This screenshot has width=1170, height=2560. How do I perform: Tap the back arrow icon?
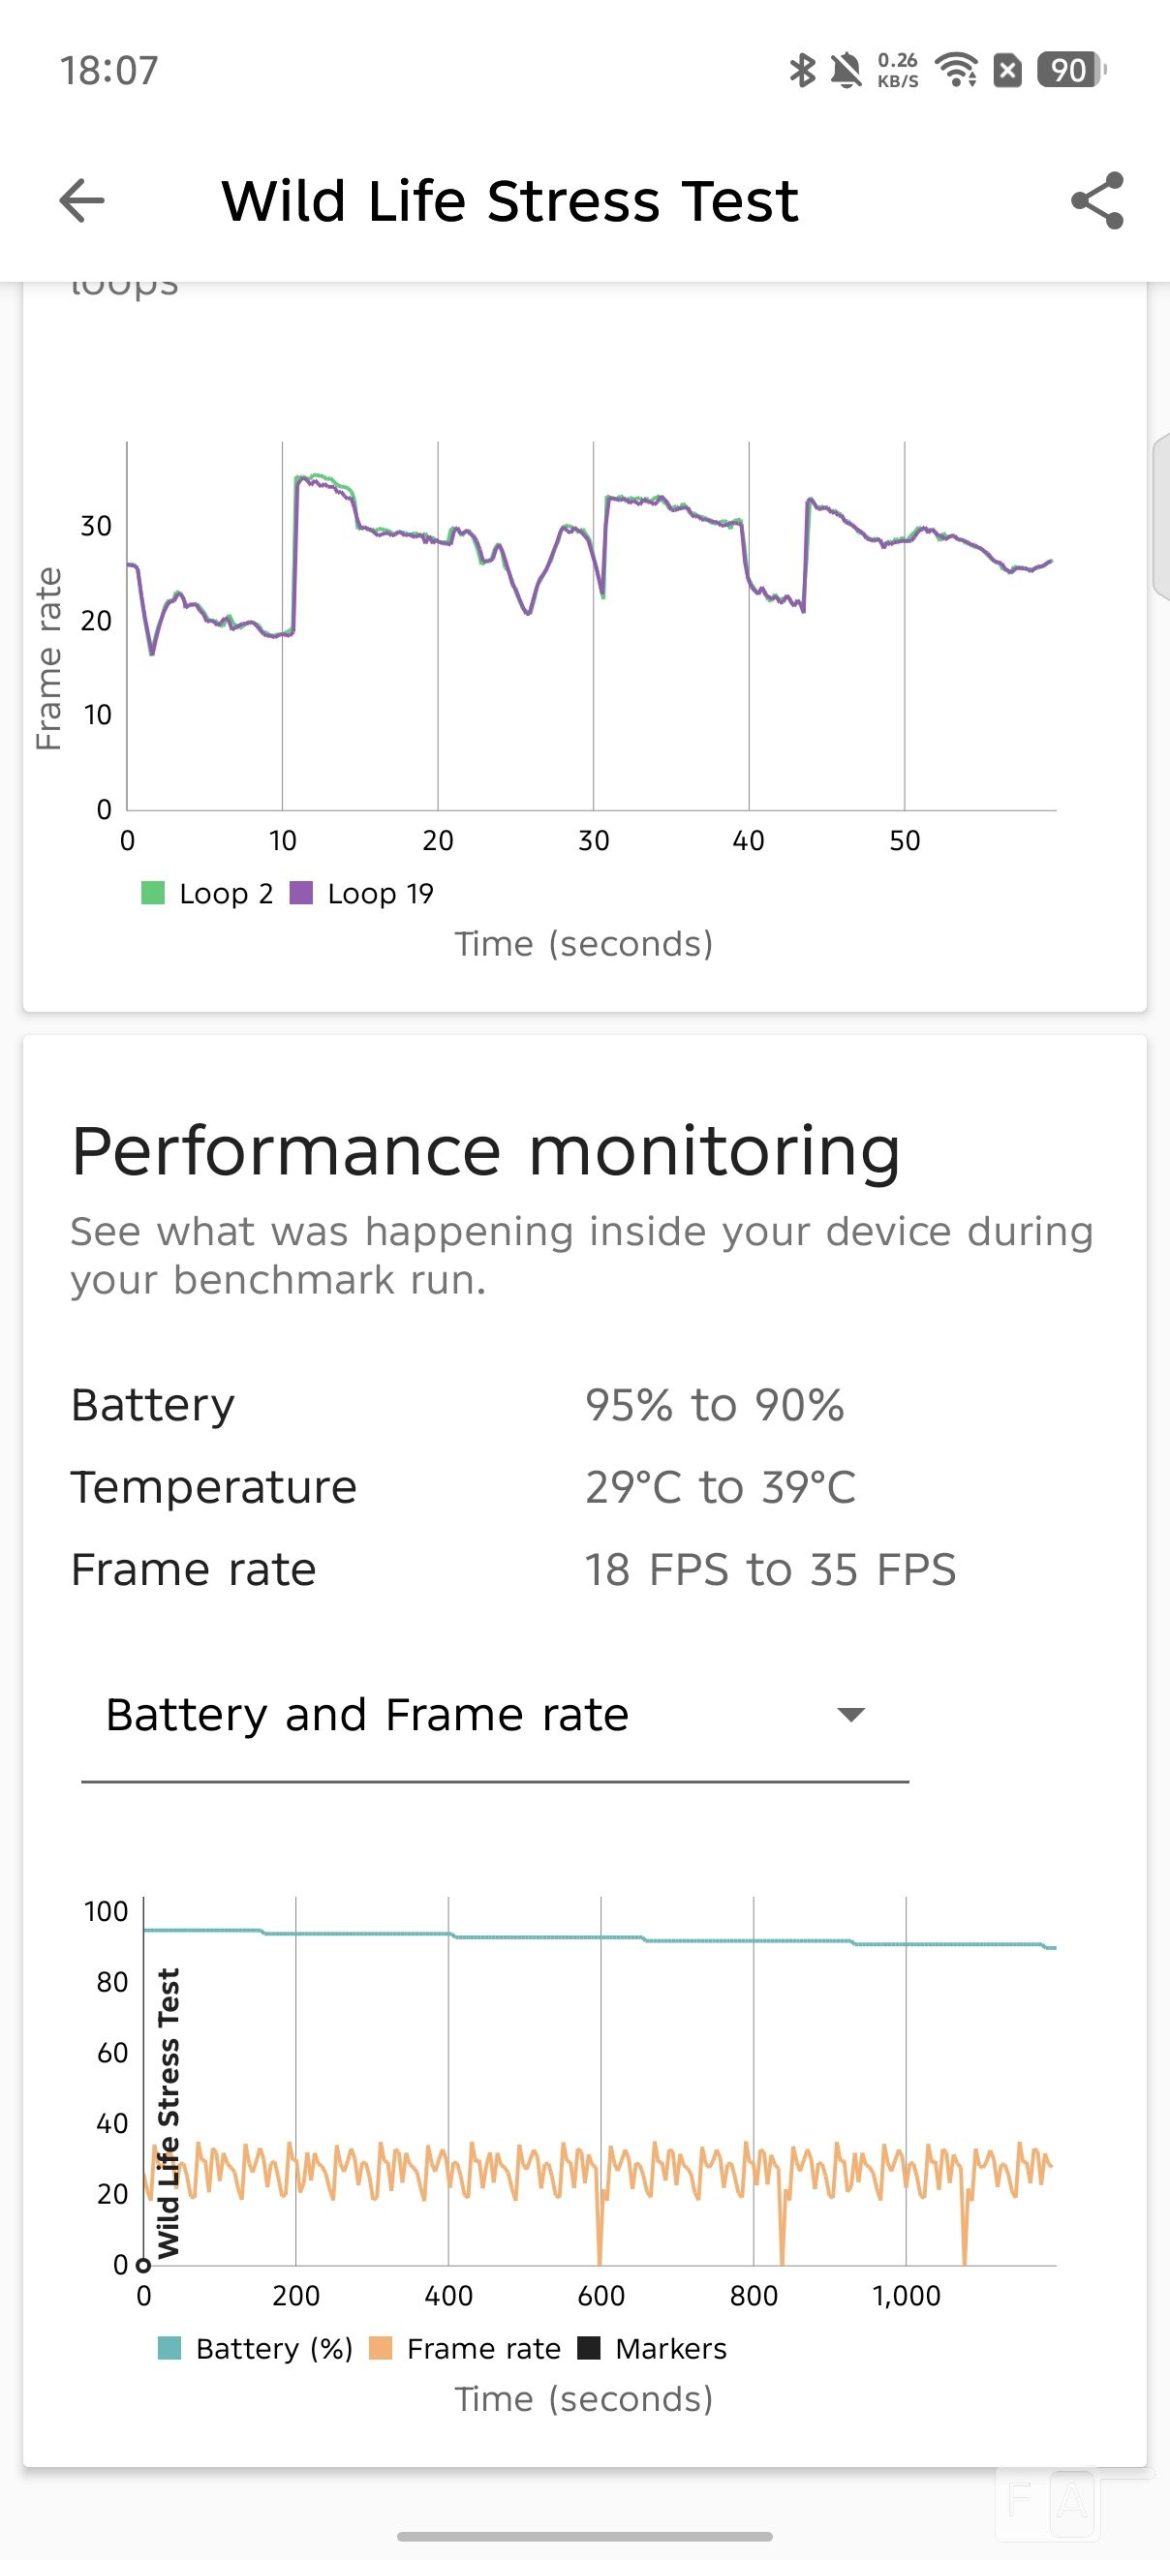click(x=82, y=201)
